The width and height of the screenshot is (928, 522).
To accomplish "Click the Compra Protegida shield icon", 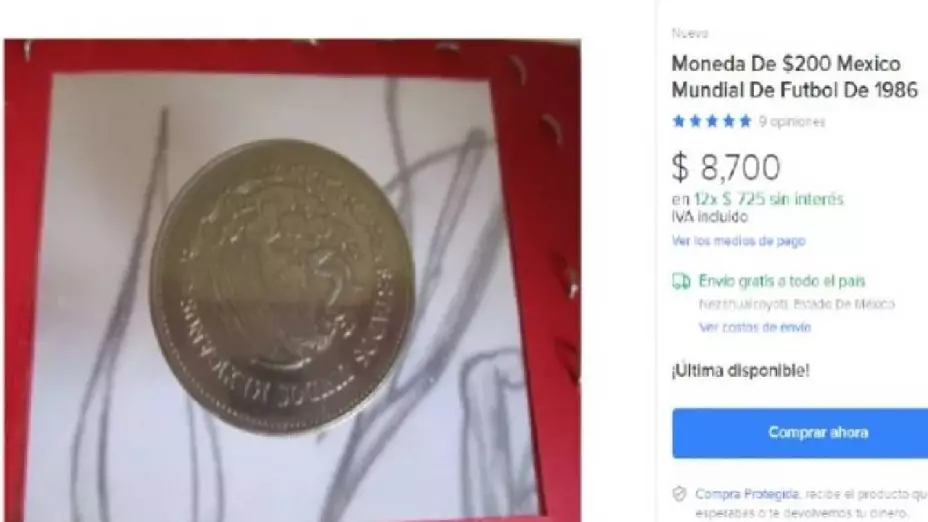I will coord(679,494).
